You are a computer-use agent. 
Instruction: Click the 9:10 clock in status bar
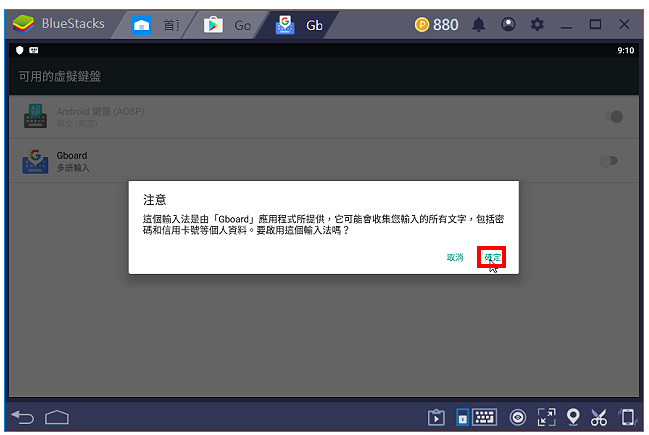tap(625, 50)
